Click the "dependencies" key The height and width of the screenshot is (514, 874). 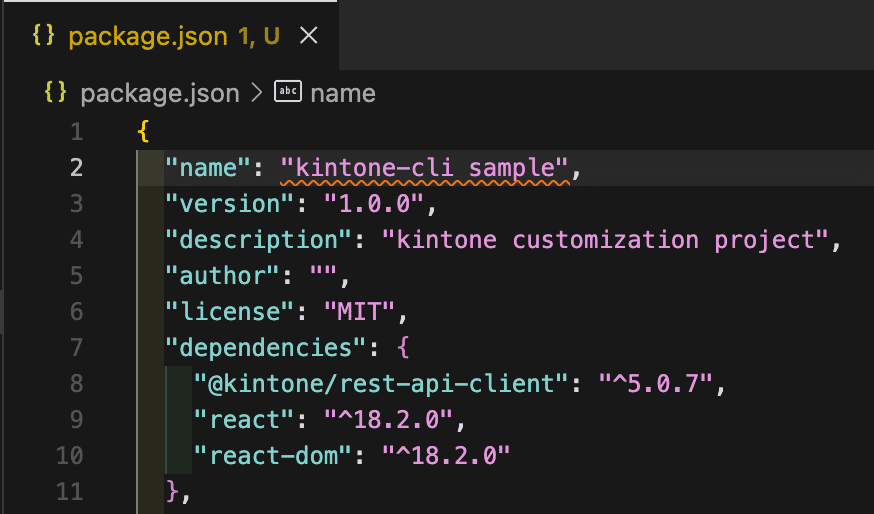click(x=266, y=348)
